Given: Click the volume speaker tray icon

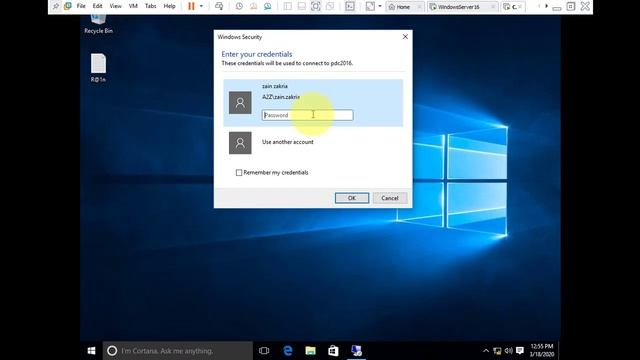Looking at the screenshot, I should point(509,351).
